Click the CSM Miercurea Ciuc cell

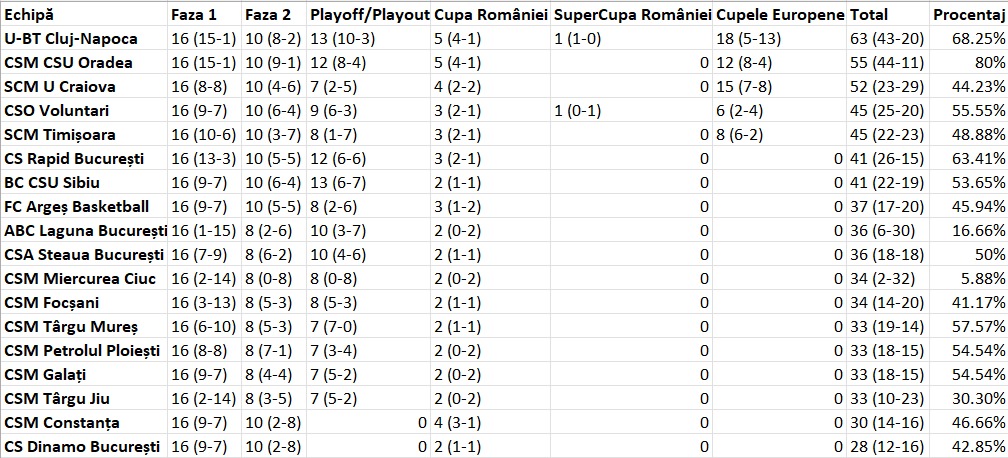(85, 279)
